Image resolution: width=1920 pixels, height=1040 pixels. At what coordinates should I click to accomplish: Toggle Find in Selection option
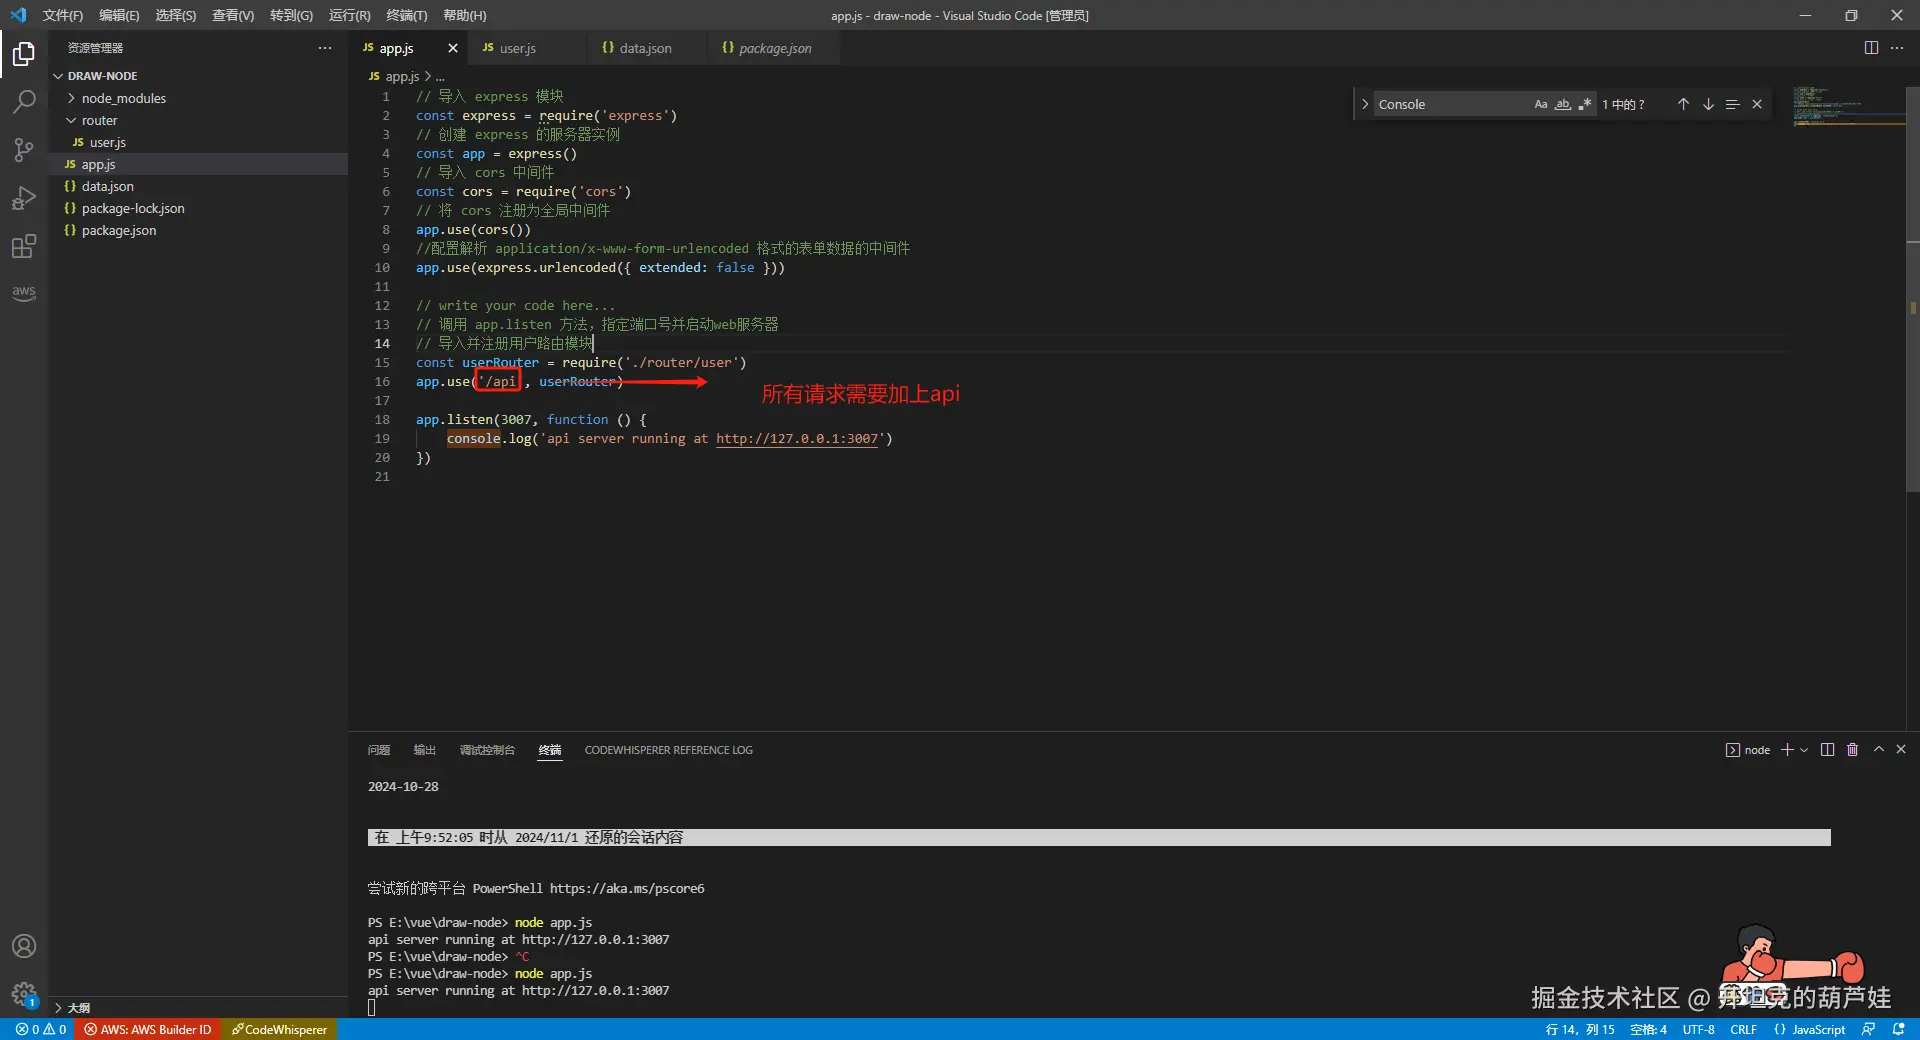(1733, 104)
